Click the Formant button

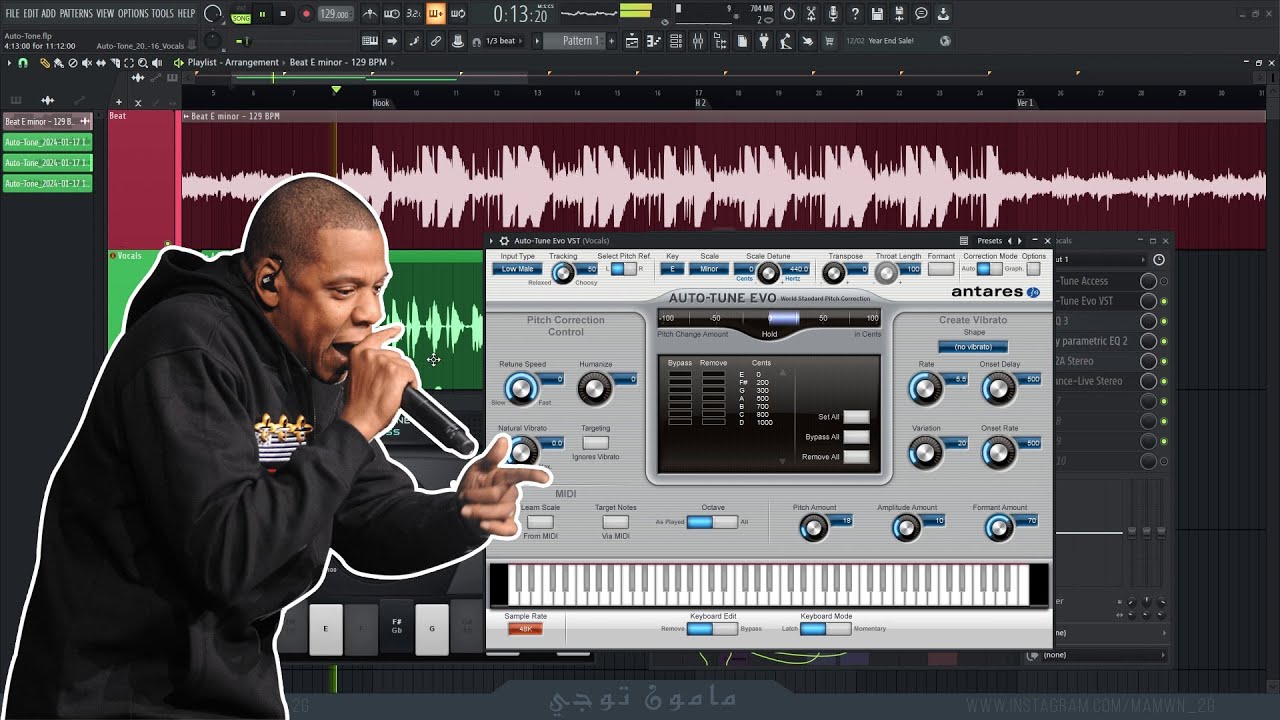pyautogui.click(x=941, y=269)
